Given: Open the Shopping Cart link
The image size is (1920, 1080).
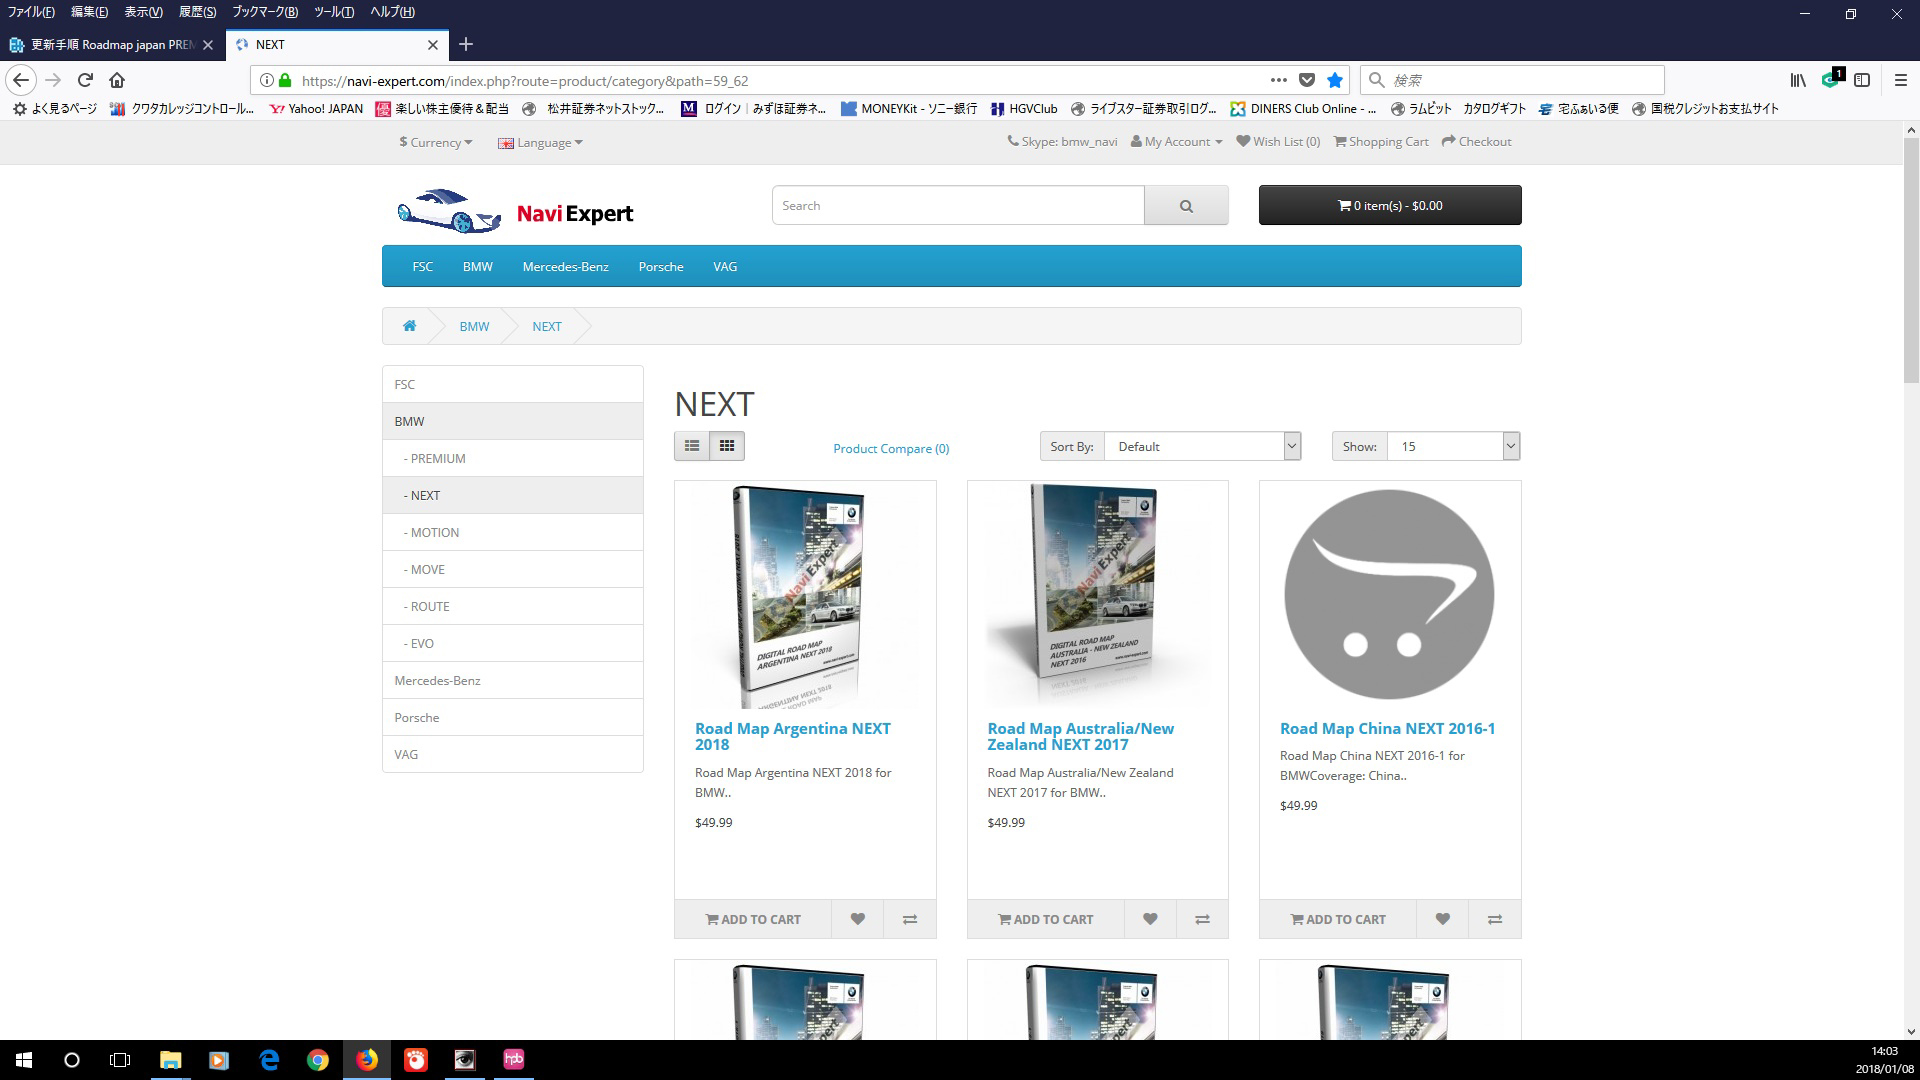Looking at the screenshot, I should tap(1381, 142).
